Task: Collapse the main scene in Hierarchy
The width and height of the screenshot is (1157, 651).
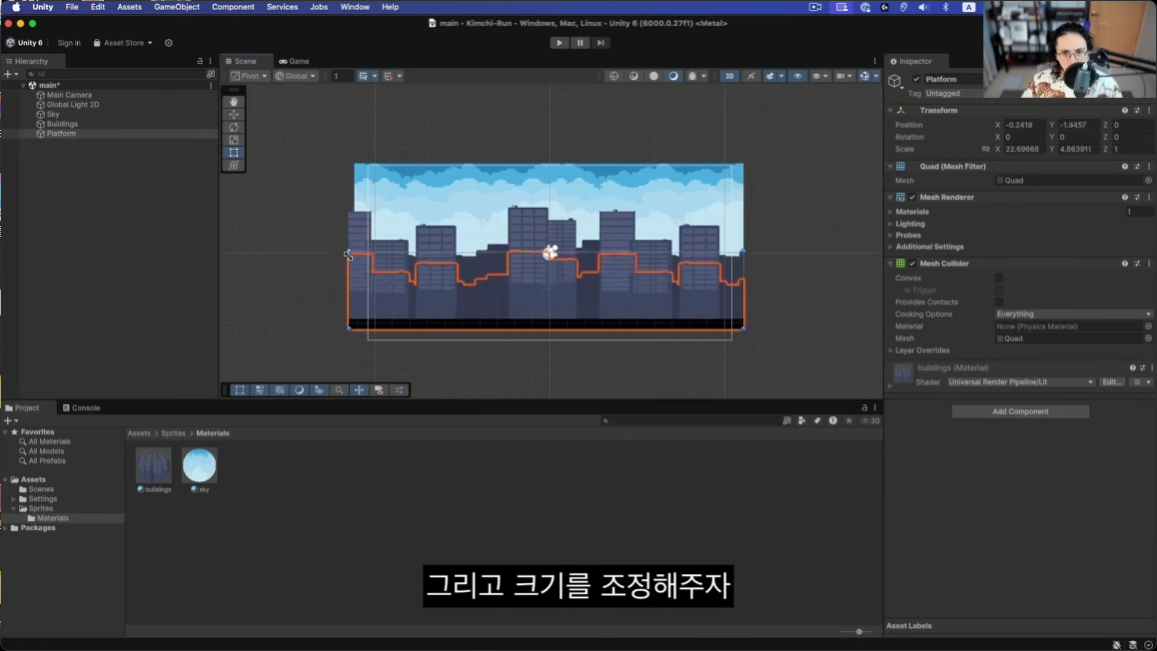Action: [24, 86]
